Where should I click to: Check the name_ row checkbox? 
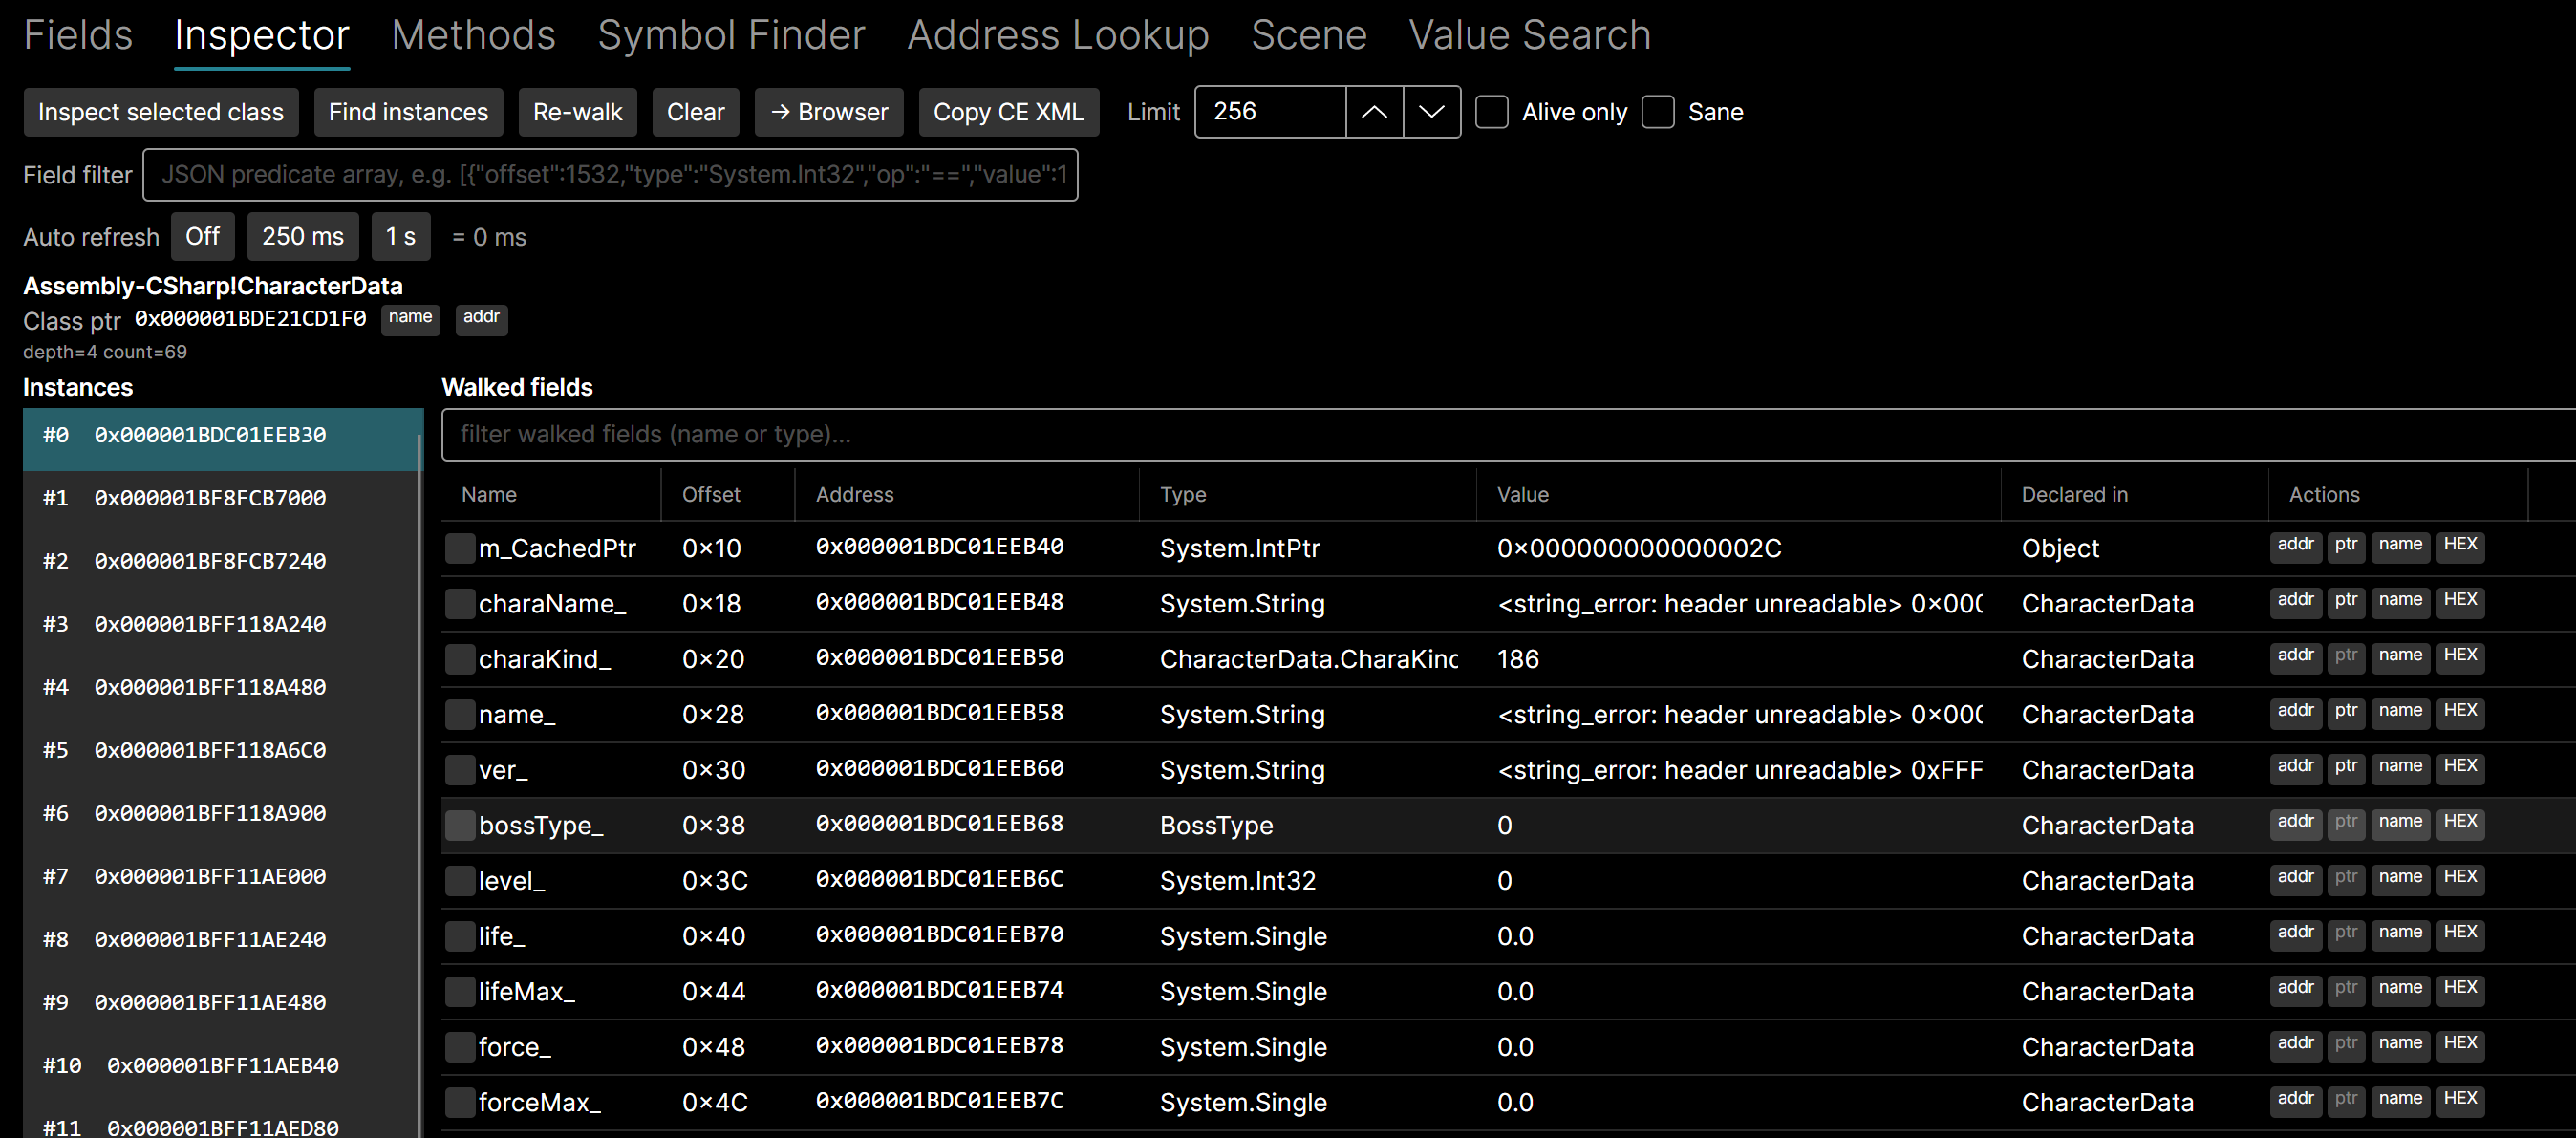(x=460, y=714)
